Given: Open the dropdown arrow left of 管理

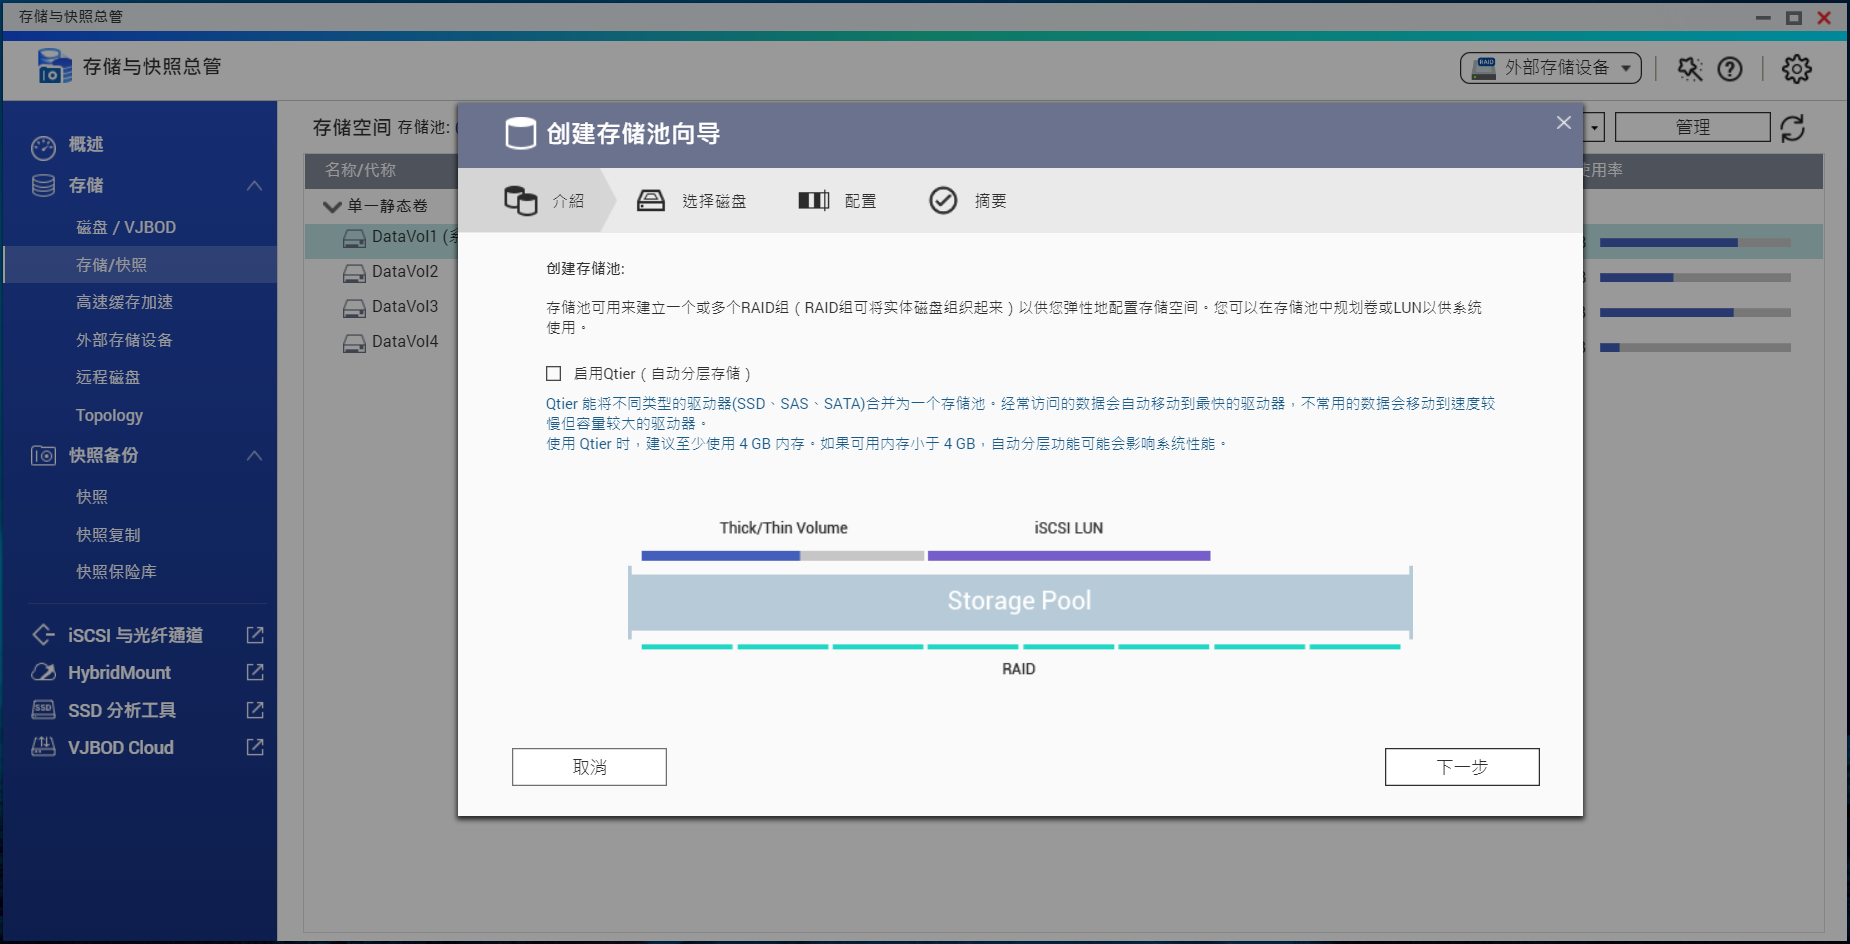Looking at the screenshot, I should click(x=1595, y=127).
